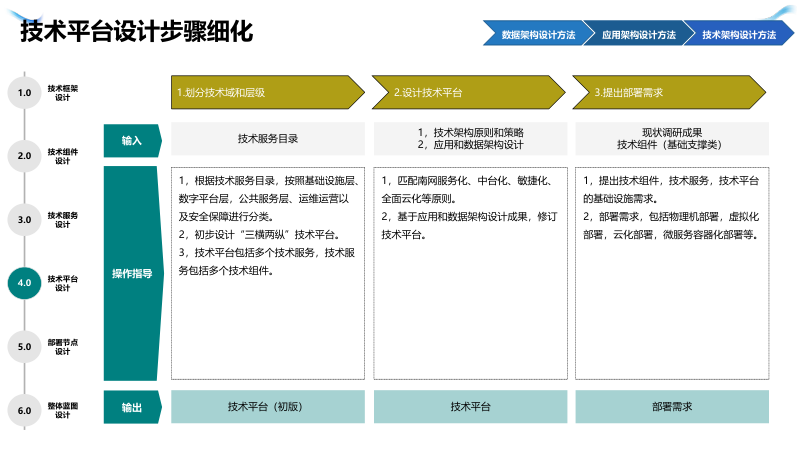This screenshot has height=450, width=800.
Task: Click the 技术框架设计 step label
Action: 63,93
